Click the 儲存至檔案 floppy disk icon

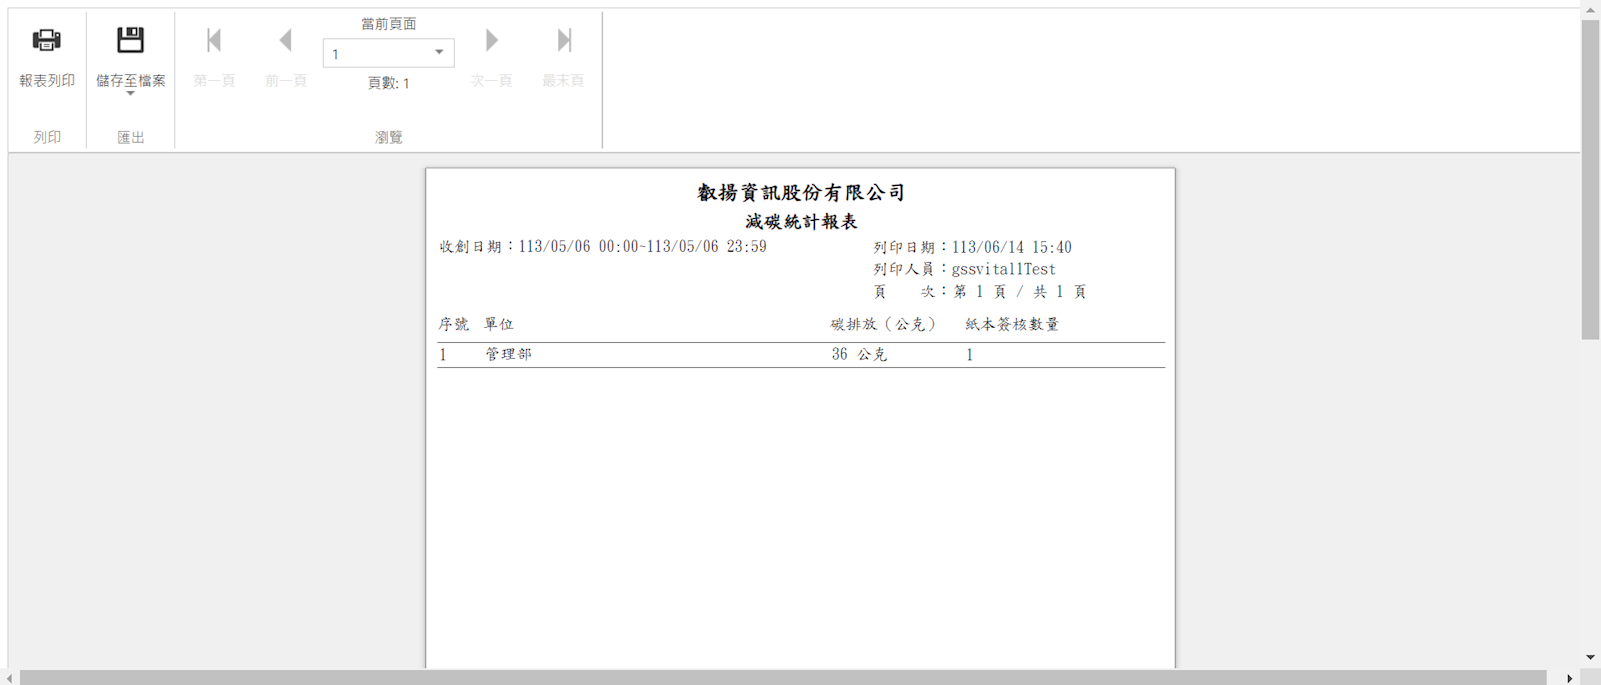130,40
